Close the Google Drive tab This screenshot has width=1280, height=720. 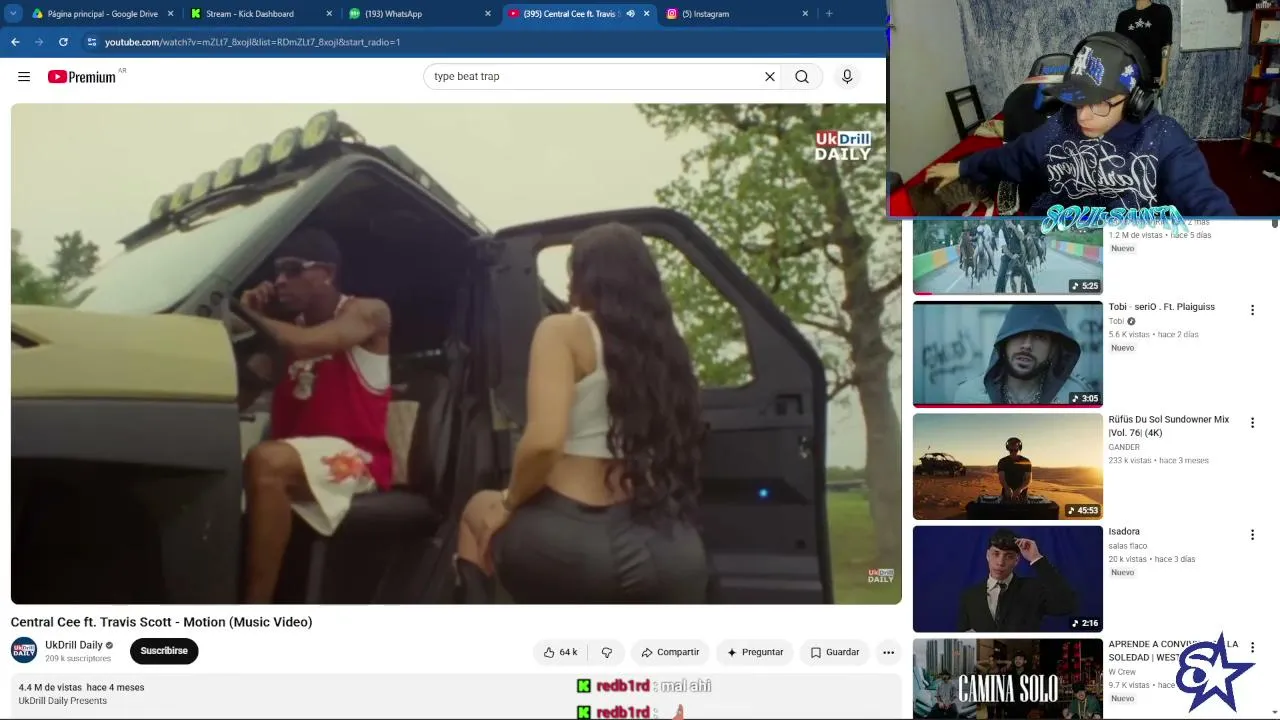point(170,14)
